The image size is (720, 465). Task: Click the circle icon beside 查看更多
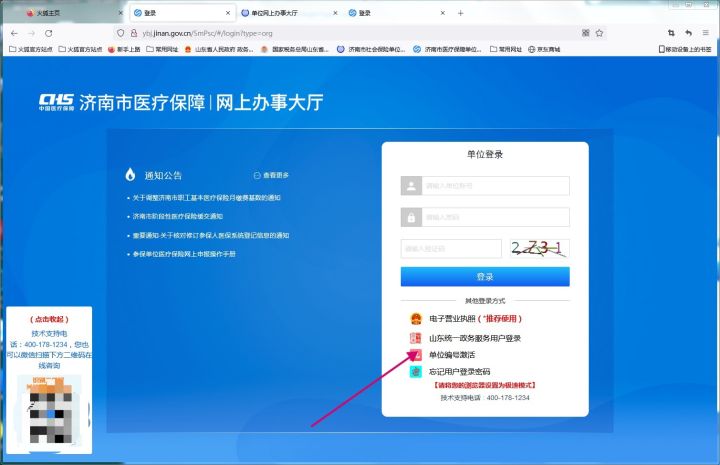point(257,175)
